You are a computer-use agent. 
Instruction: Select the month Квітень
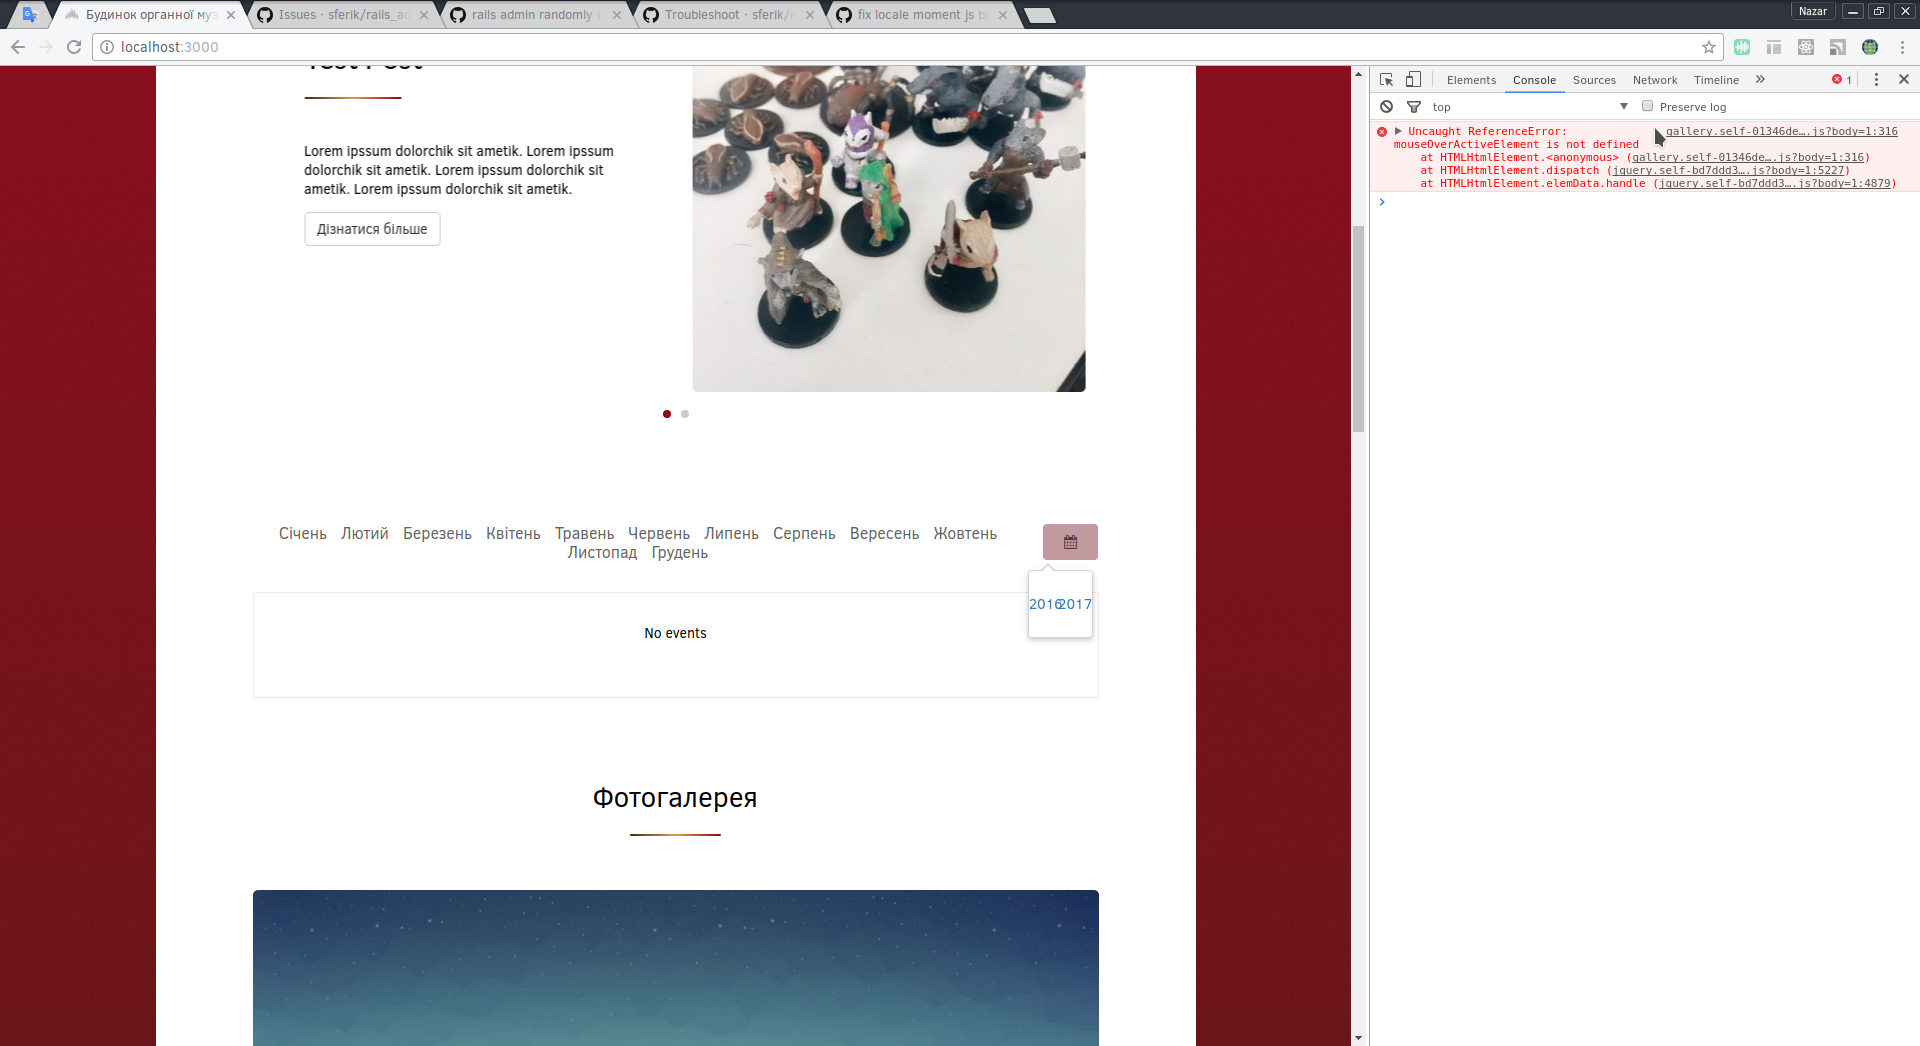(x=513, y=534)
